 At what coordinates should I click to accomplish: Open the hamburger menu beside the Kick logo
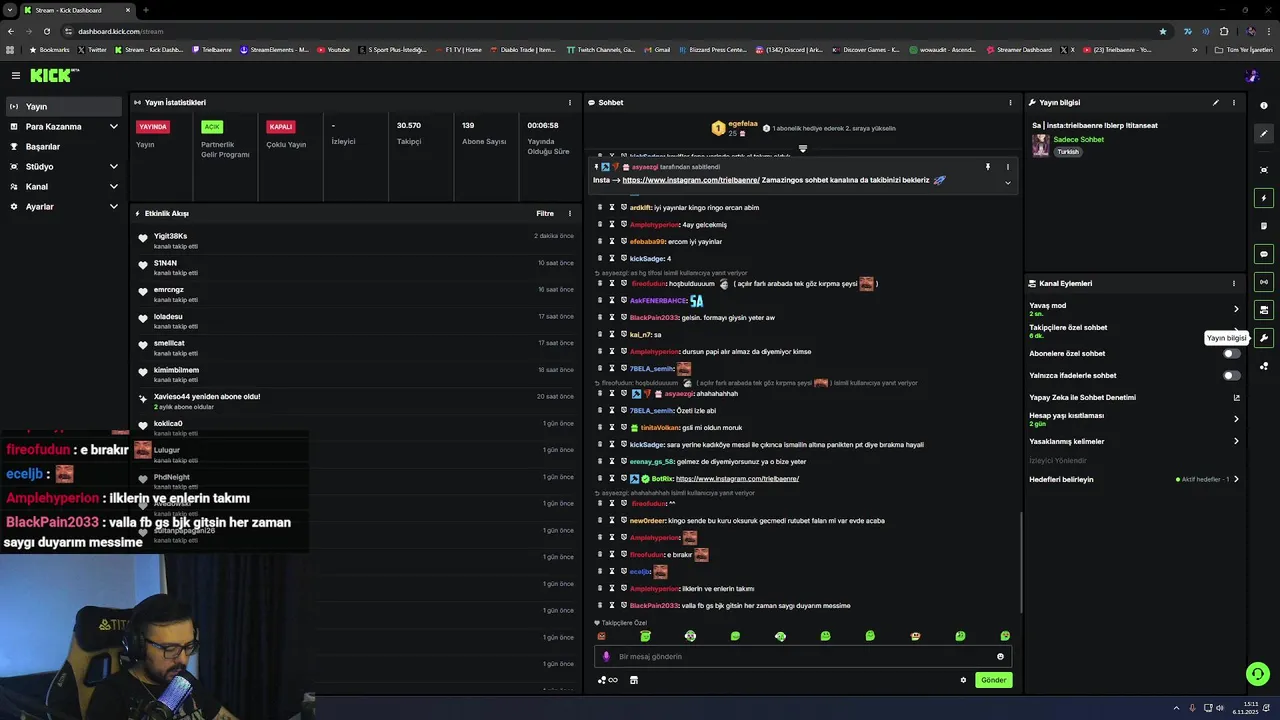click(x=16, y=75)
